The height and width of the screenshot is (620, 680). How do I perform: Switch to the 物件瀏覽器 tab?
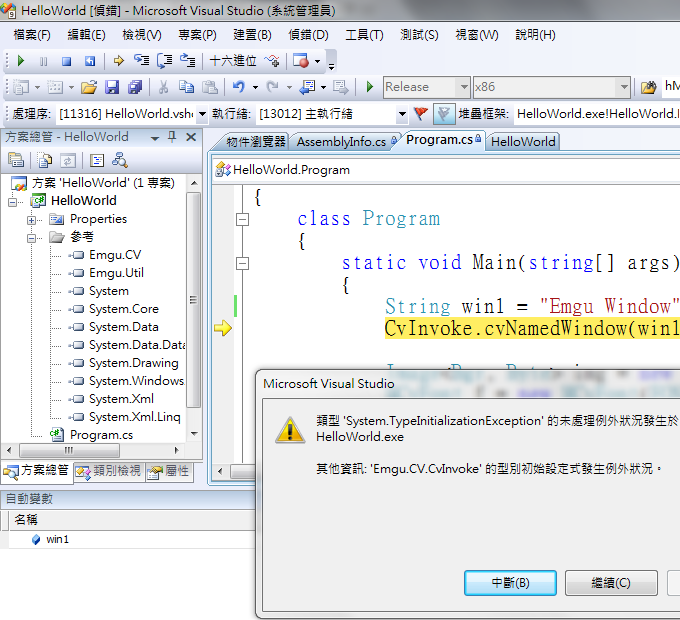click(x=255, y=142)
